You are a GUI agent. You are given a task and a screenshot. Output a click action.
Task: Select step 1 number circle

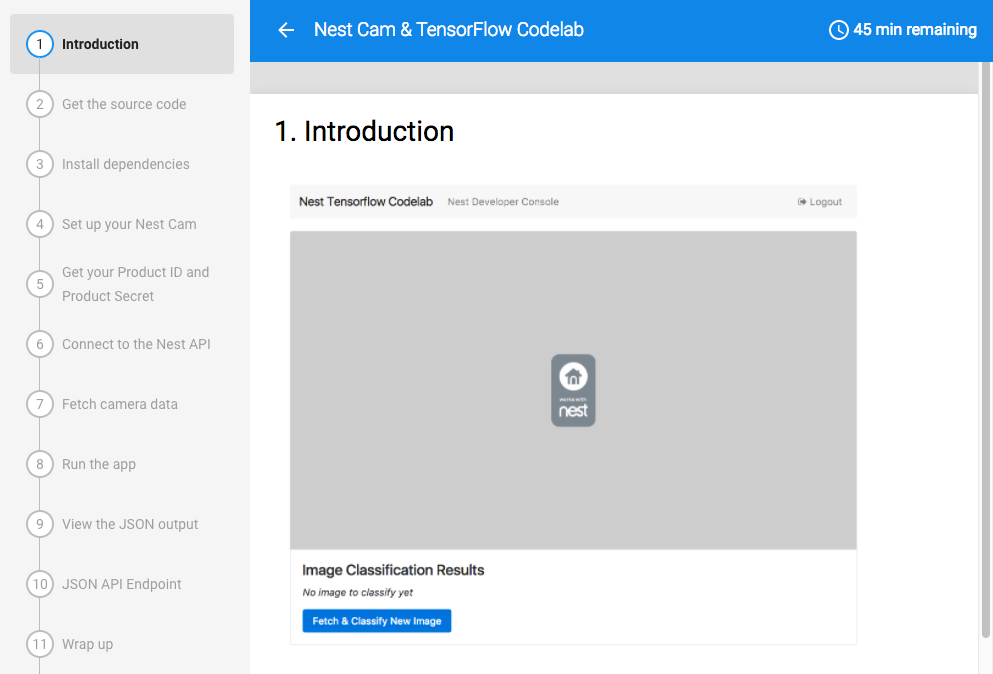point(40,44)
